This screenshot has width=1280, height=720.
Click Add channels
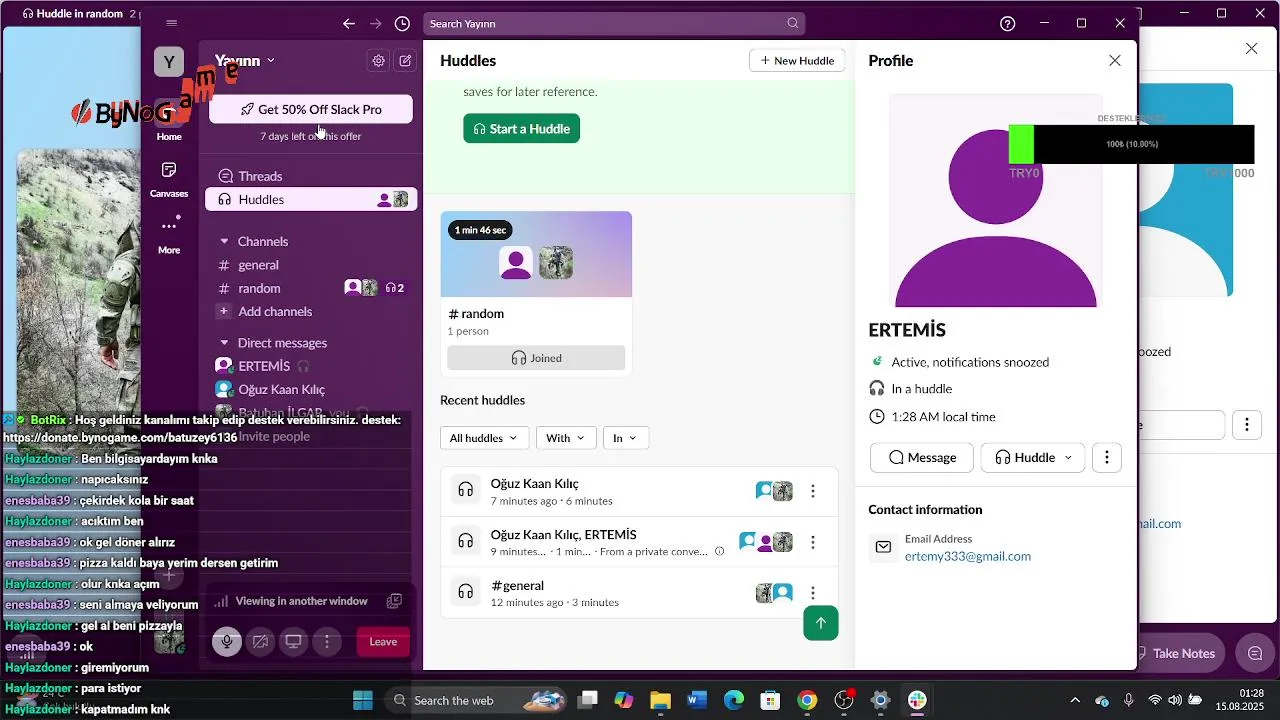[x=311, y=311]
